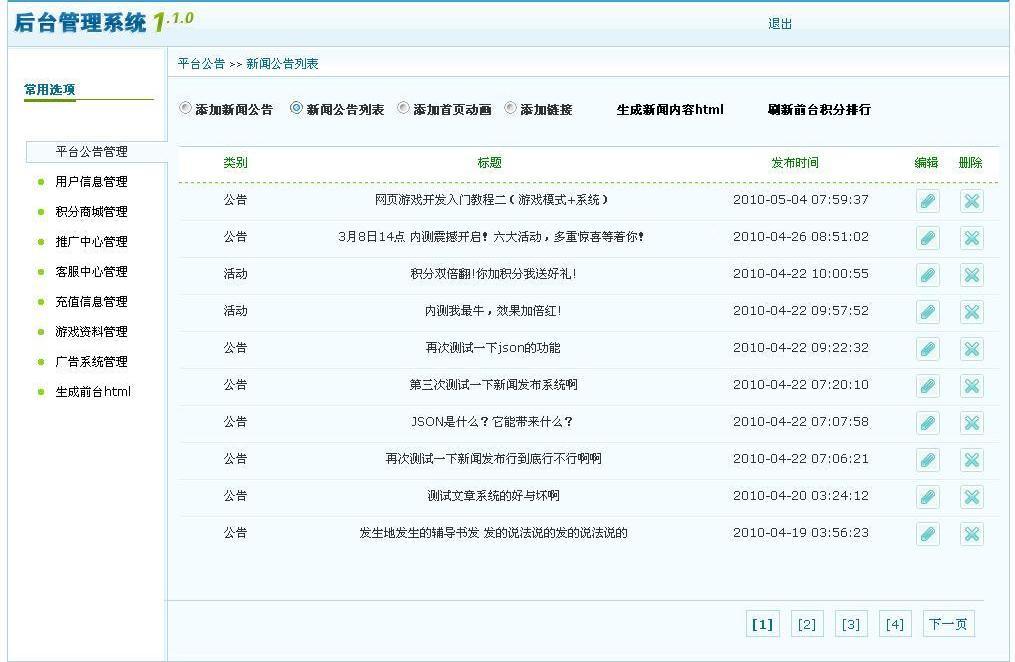Image resolution: width=1015 pixels, height=662 pixels.
Task: Edit the "网页游戏开发入门教程二" announcement with the pencil icon
Action: pos(927,201)
